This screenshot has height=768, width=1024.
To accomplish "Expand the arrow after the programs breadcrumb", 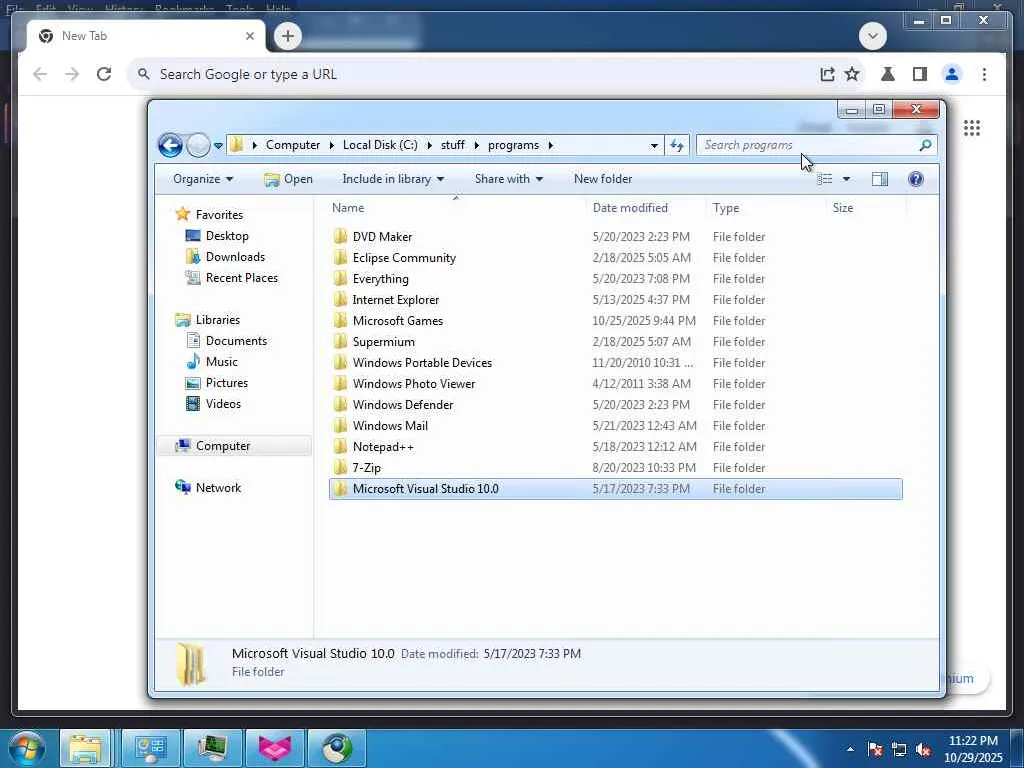I will coord(551,145).
